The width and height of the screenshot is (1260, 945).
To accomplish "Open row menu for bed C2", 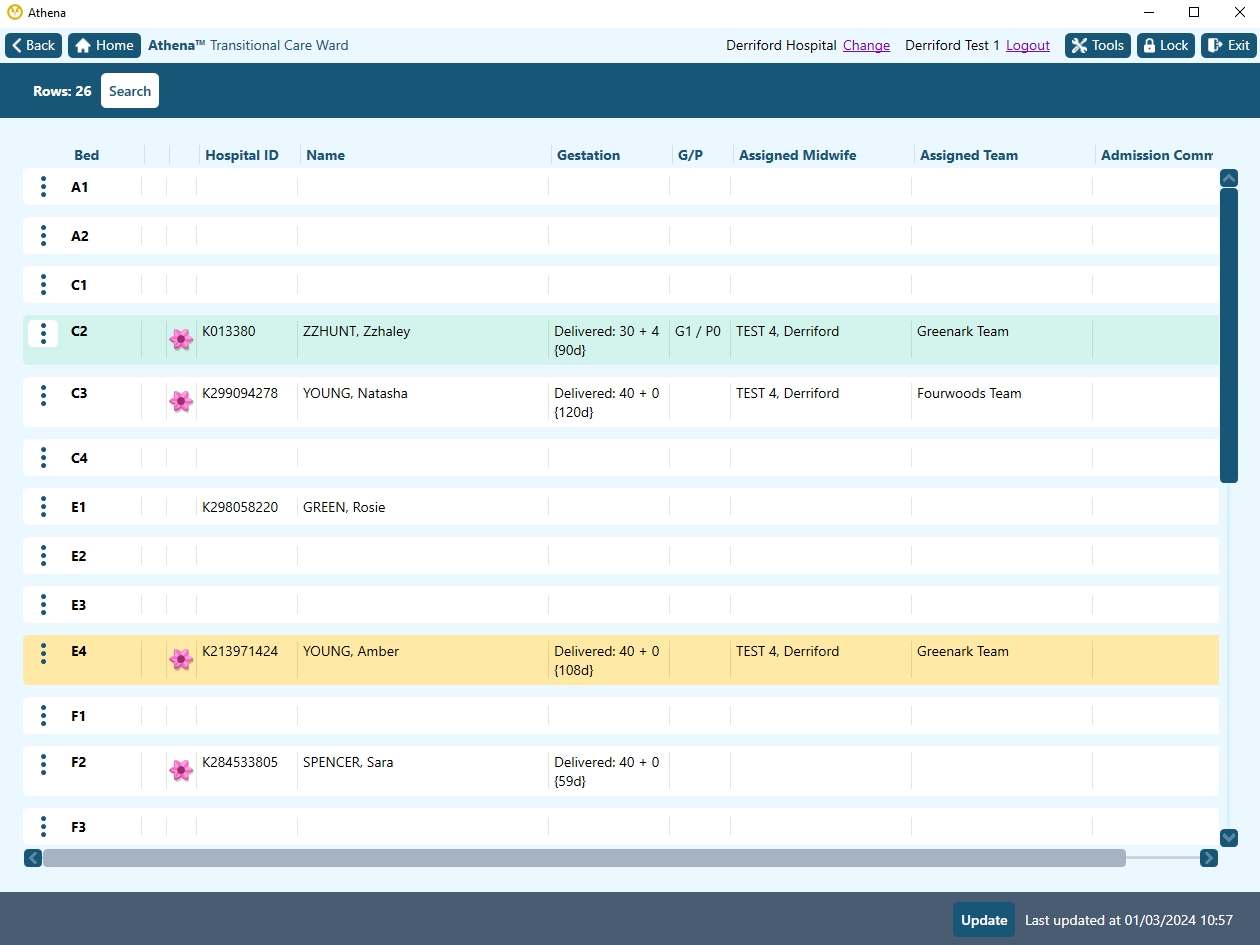I will (x=43, y=333).
